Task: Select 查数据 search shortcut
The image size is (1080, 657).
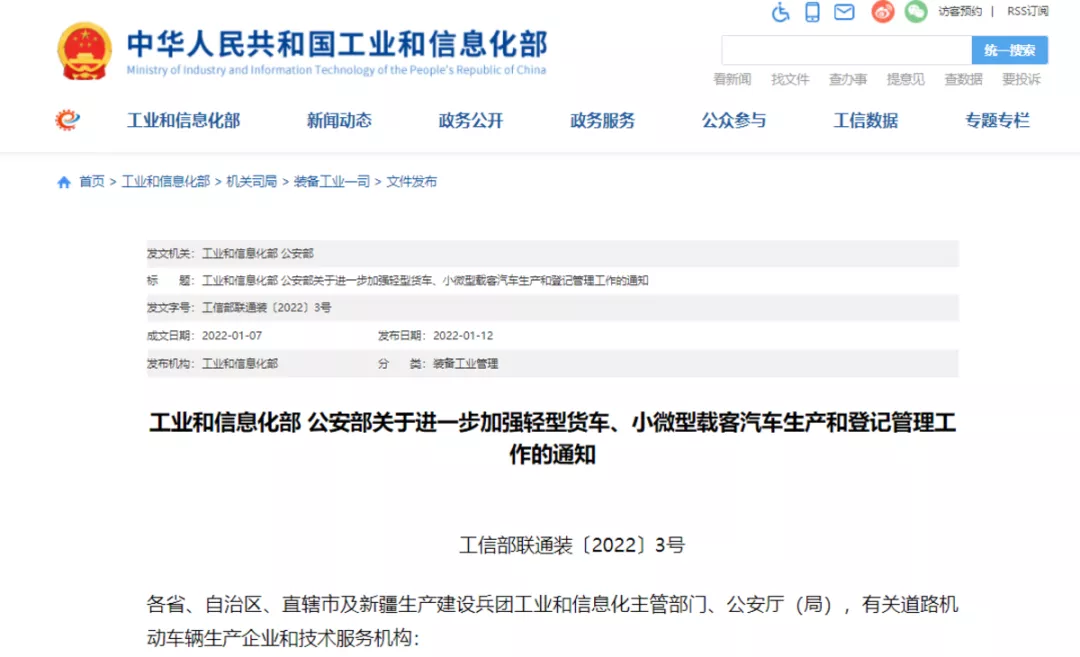Action: pos(964,79)
